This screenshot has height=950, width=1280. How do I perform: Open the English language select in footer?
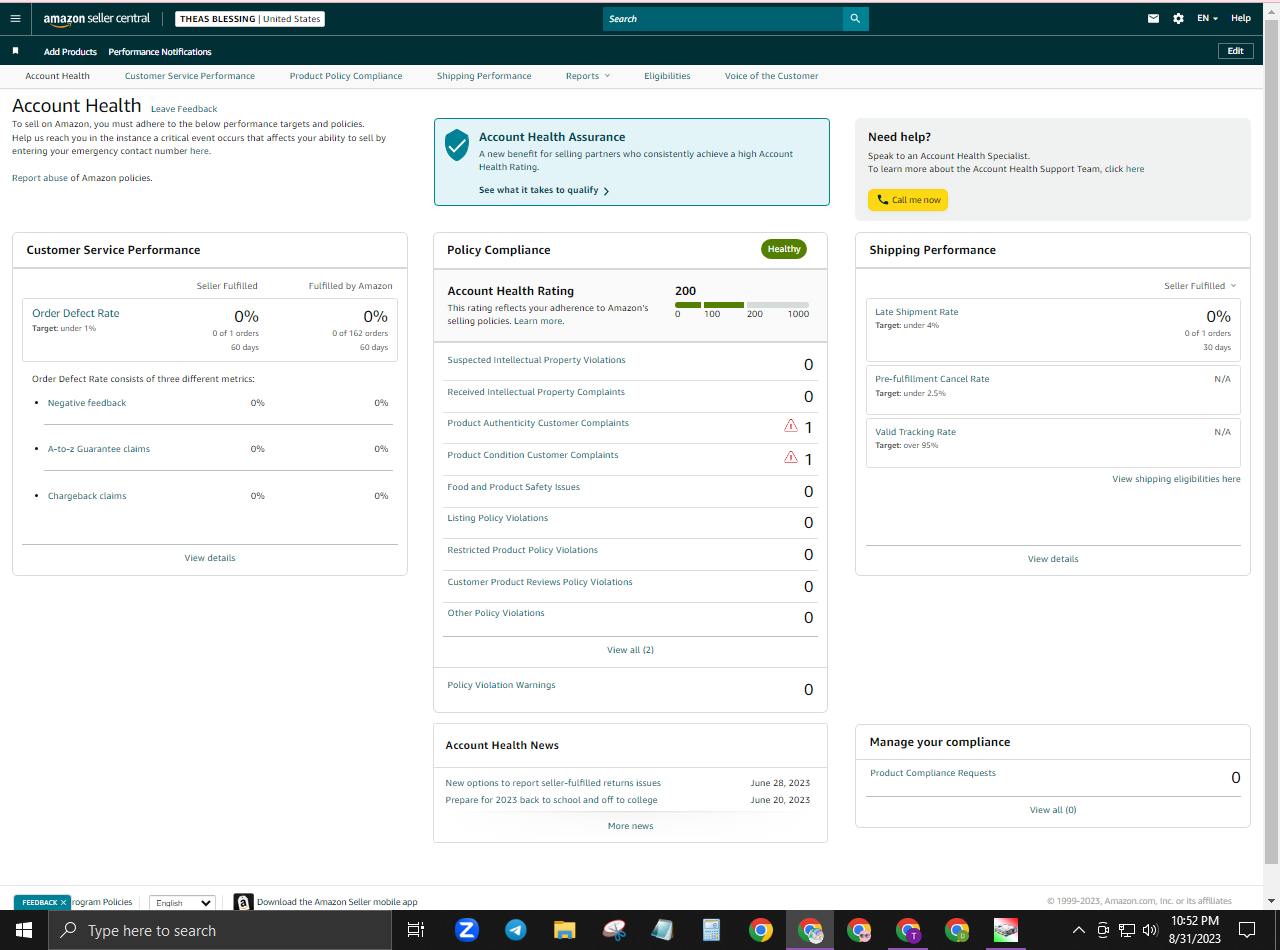point(182,902)
